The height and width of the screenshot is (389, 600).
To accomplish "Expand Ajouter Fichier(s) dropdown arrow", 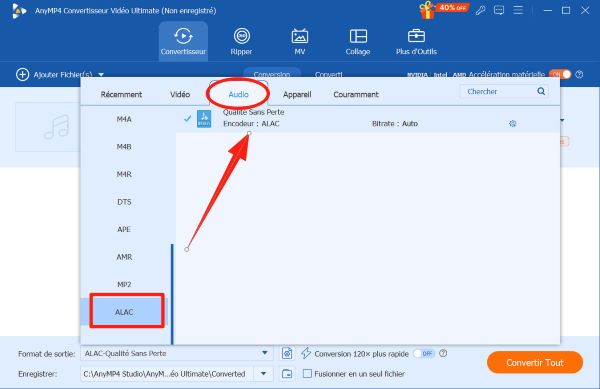I will 101,75.
